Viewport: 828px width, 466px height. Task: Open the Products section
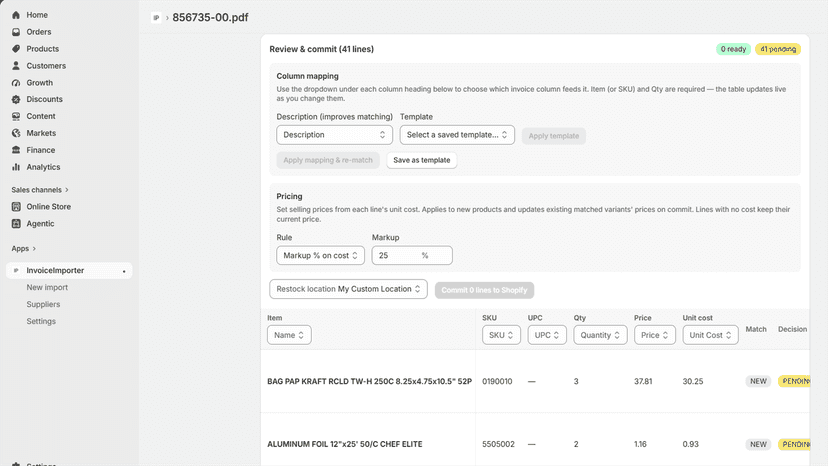[43, 49]
